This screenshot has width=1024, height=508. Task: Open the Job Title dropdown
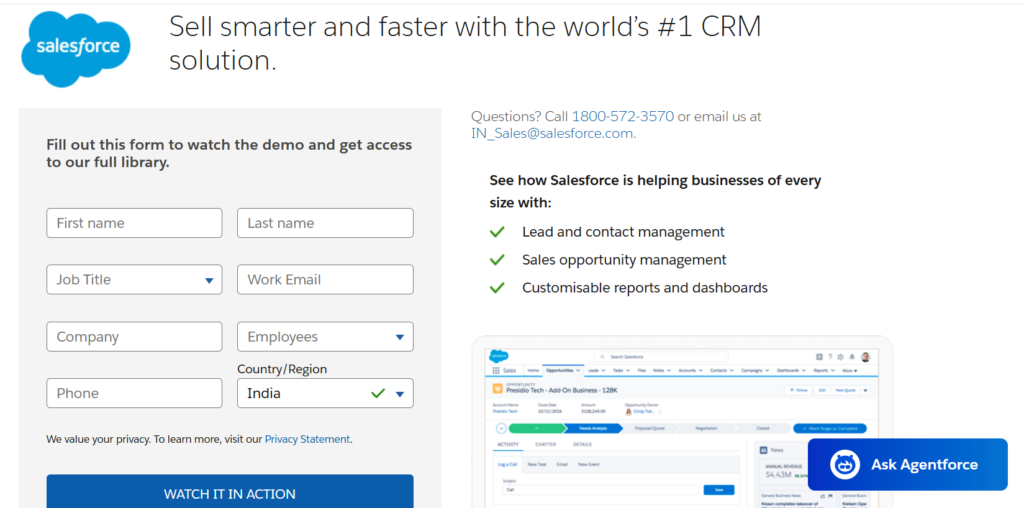pyautogui.click(x=135, y=279)
